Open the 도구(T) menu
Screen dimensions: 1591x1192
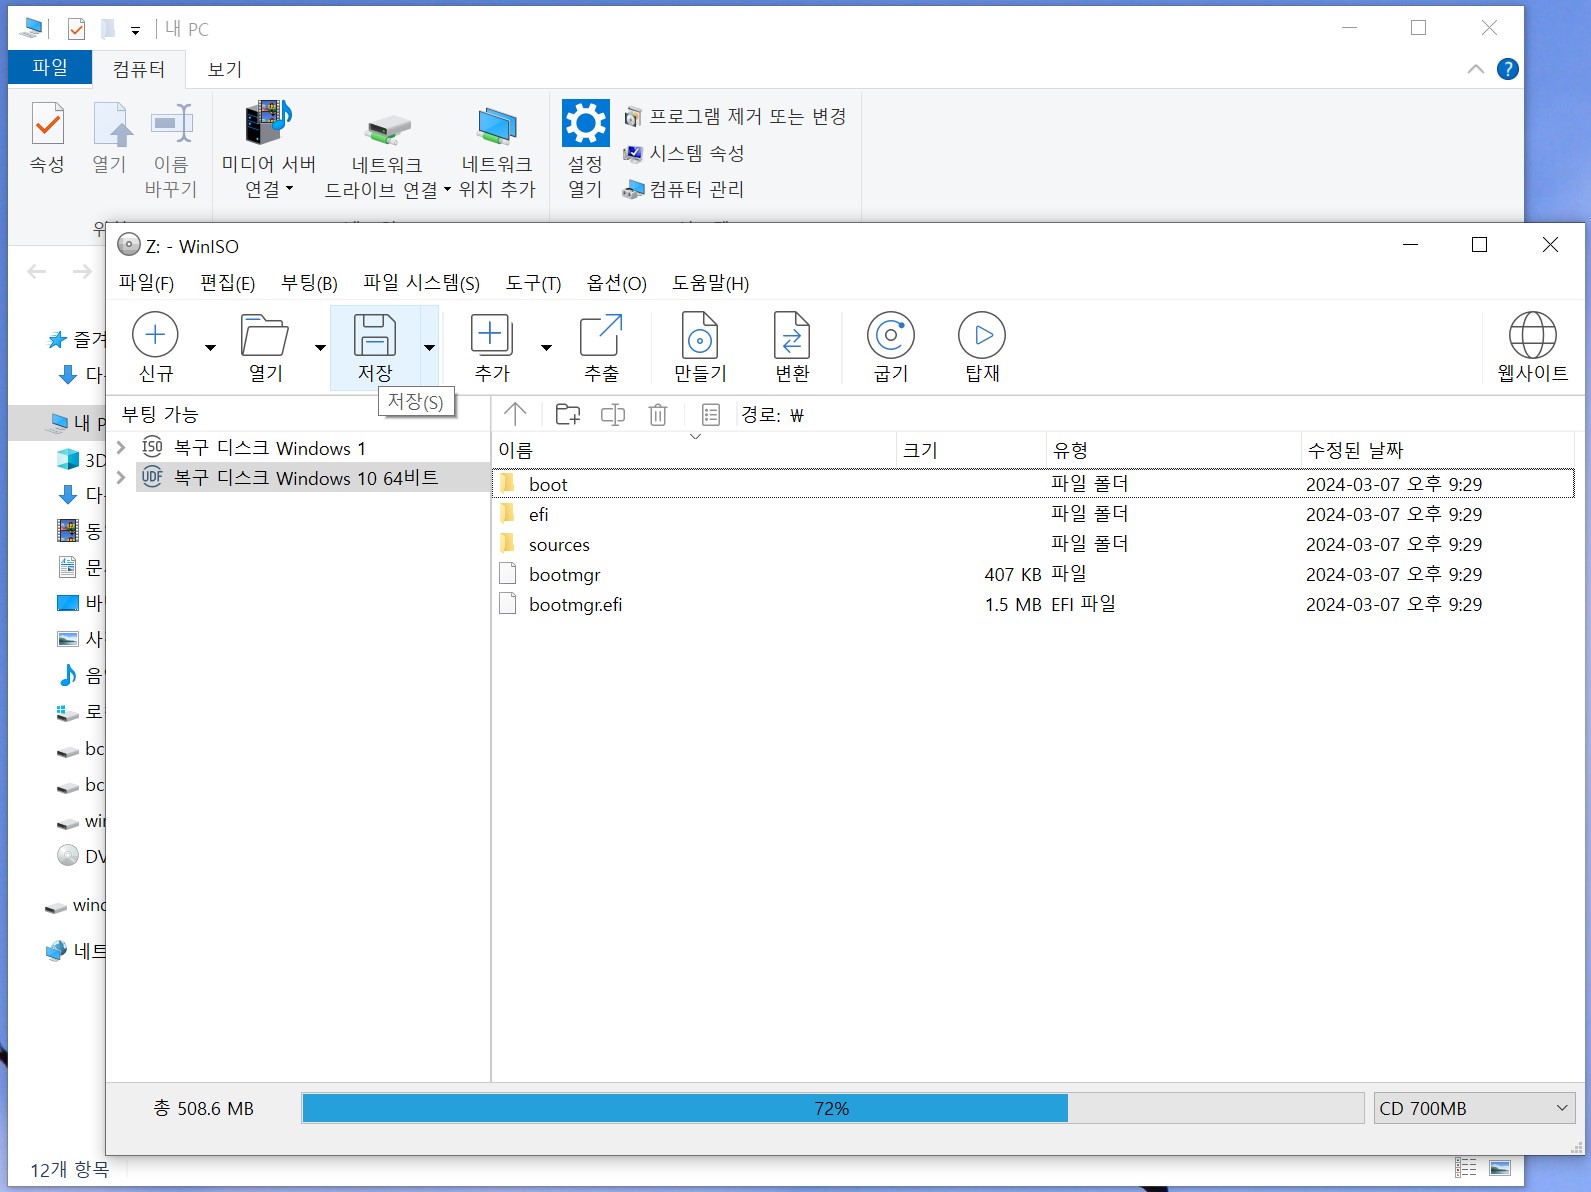(533, 283)
